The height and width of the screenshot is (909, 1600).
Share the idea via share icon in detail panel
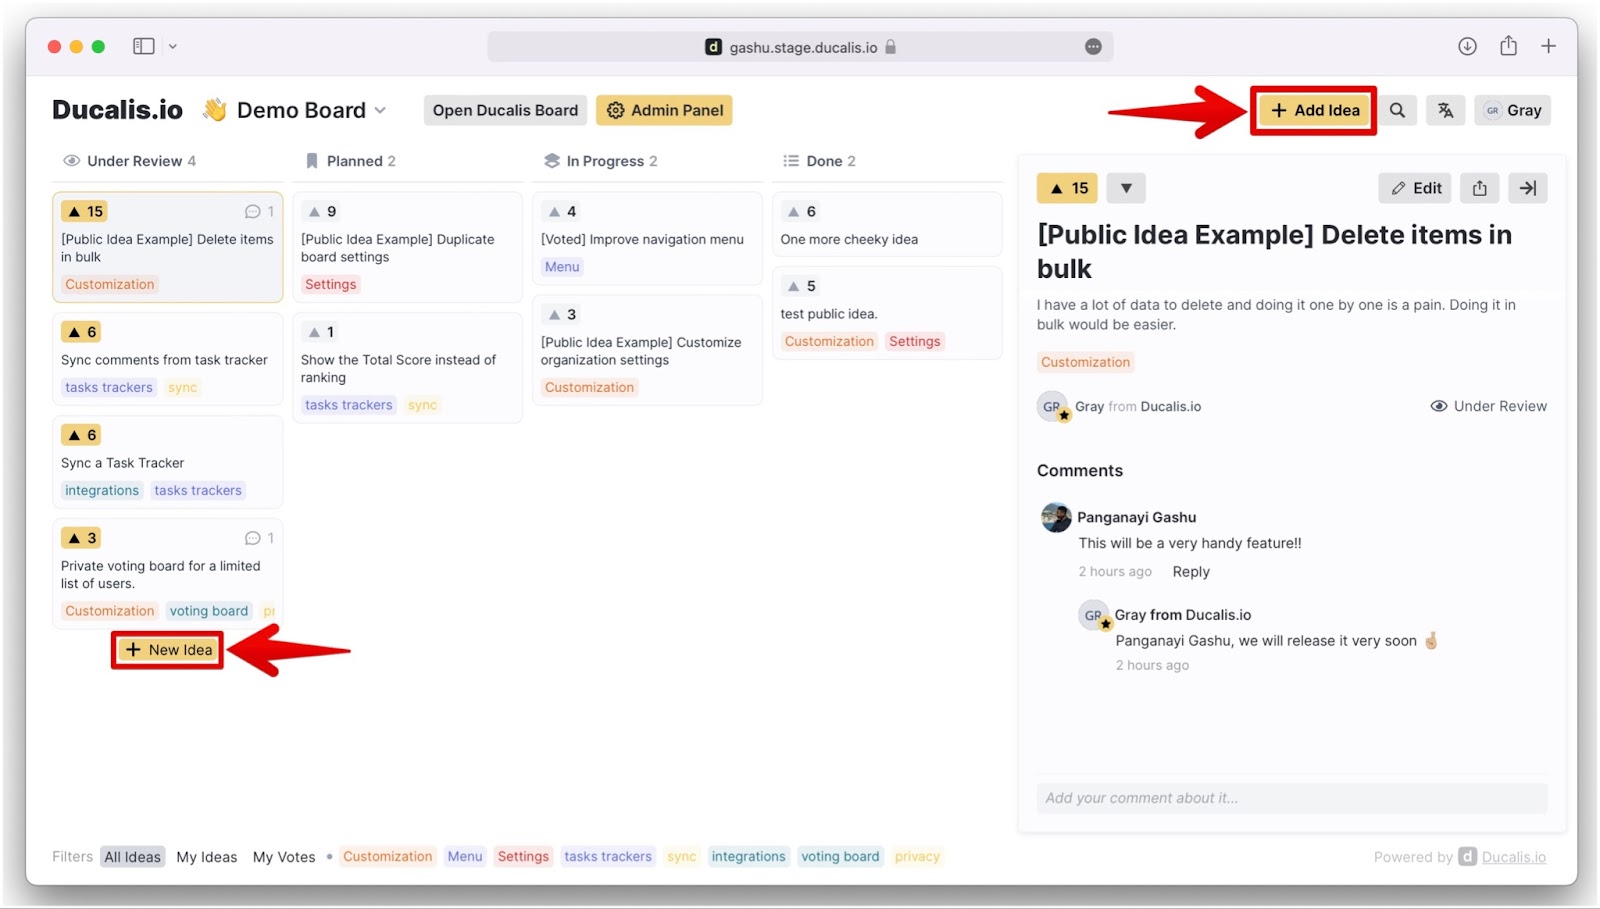(1480, 188)
